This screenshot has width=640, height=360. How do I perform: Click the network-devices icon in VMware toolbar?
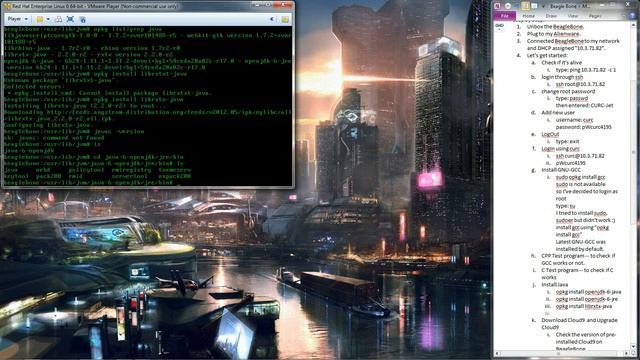tap(59, 19)
